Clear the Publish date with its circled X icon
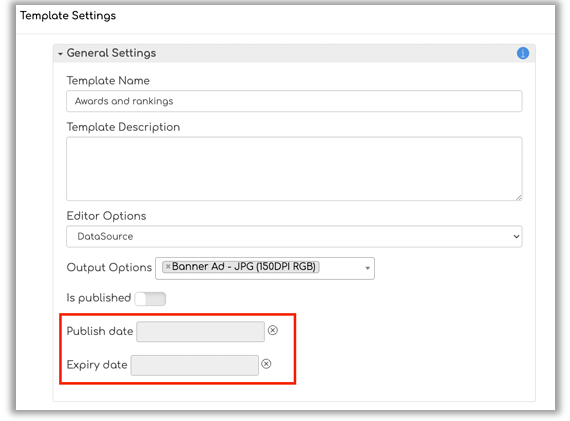The image size is (570, 421). tap(273, 330)
